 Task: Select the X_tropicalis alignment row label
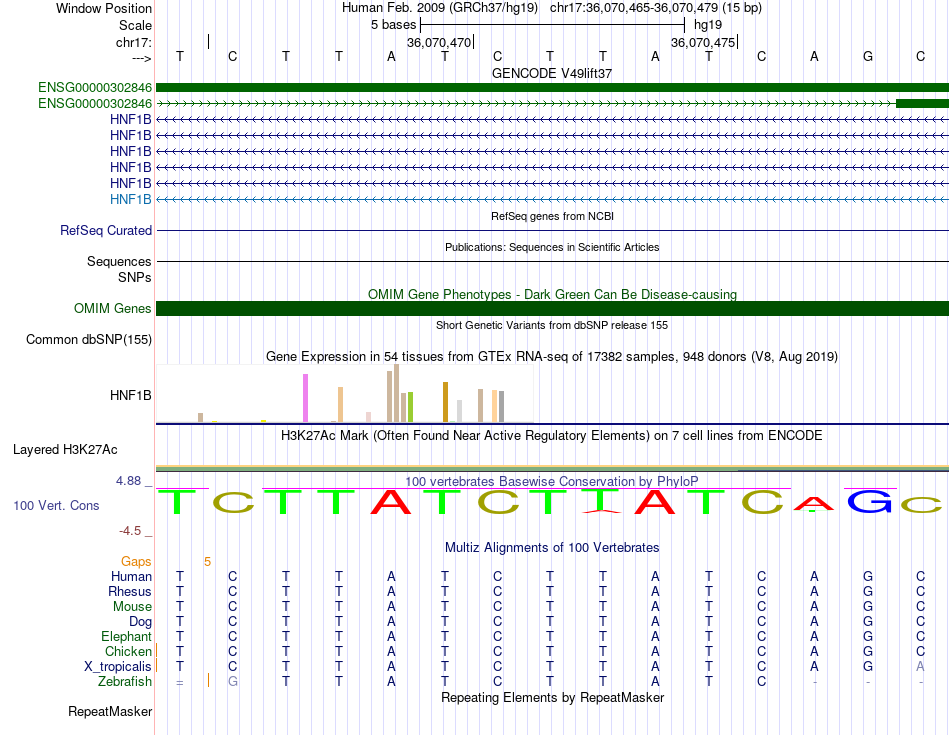tap(118, 667)
